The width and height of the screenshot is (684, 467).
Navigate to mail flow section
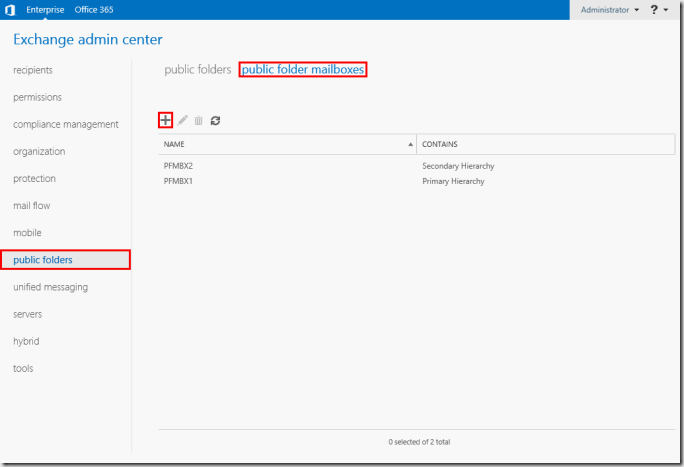[x=31, y=206]
